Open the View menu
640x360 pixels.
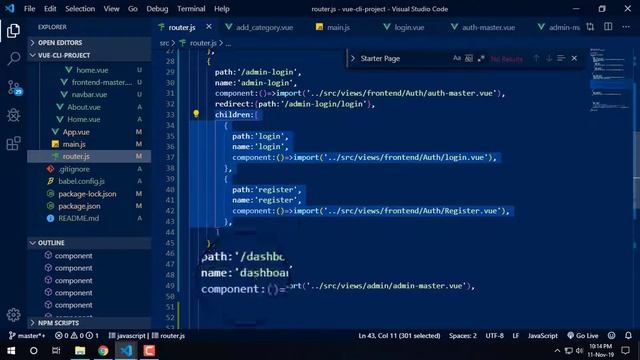(x=111, y=9)
